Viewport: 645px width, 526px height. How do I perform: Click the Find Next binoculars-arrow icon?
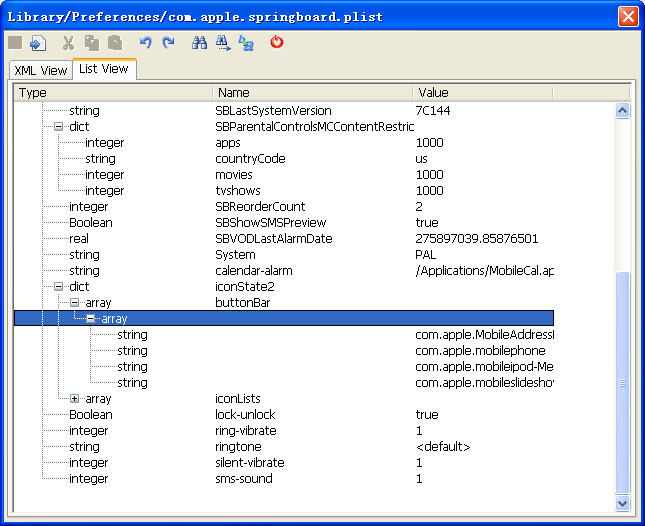(223, 43)
